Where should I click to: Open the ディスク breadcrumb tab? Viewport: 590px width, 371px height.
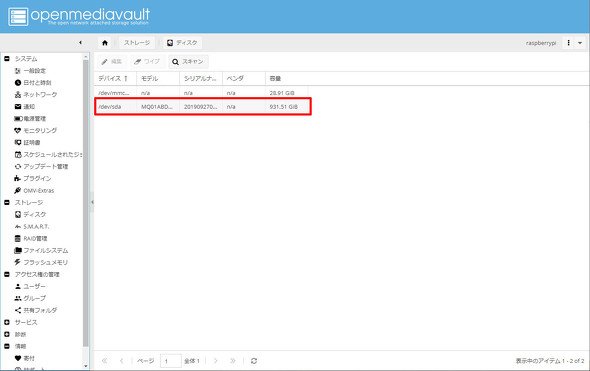(x=182, y=43)
